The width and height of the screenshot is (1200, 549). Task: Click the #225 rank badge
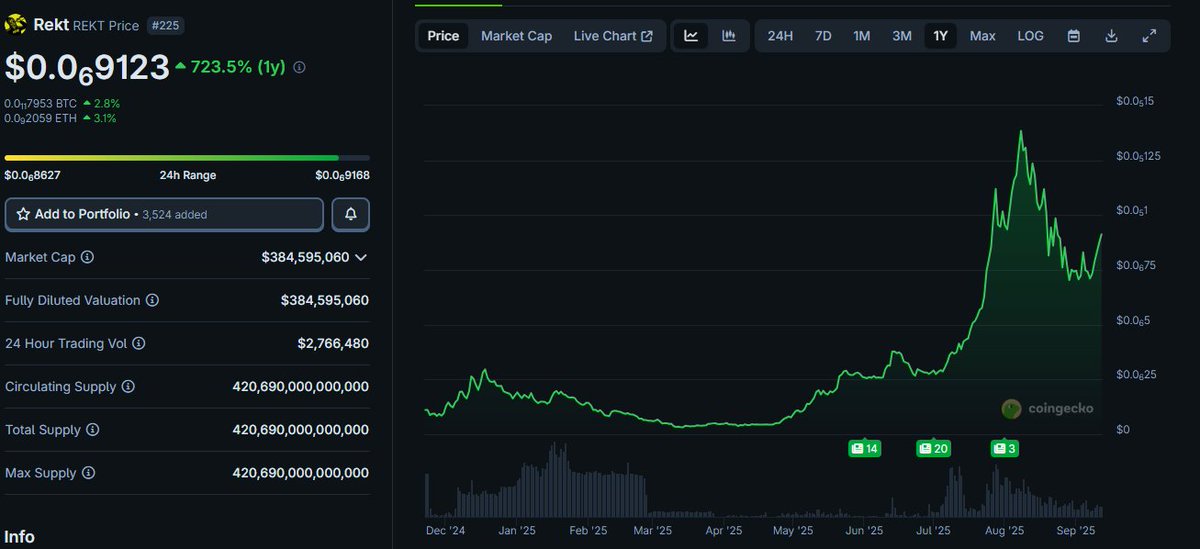[165, 25]
